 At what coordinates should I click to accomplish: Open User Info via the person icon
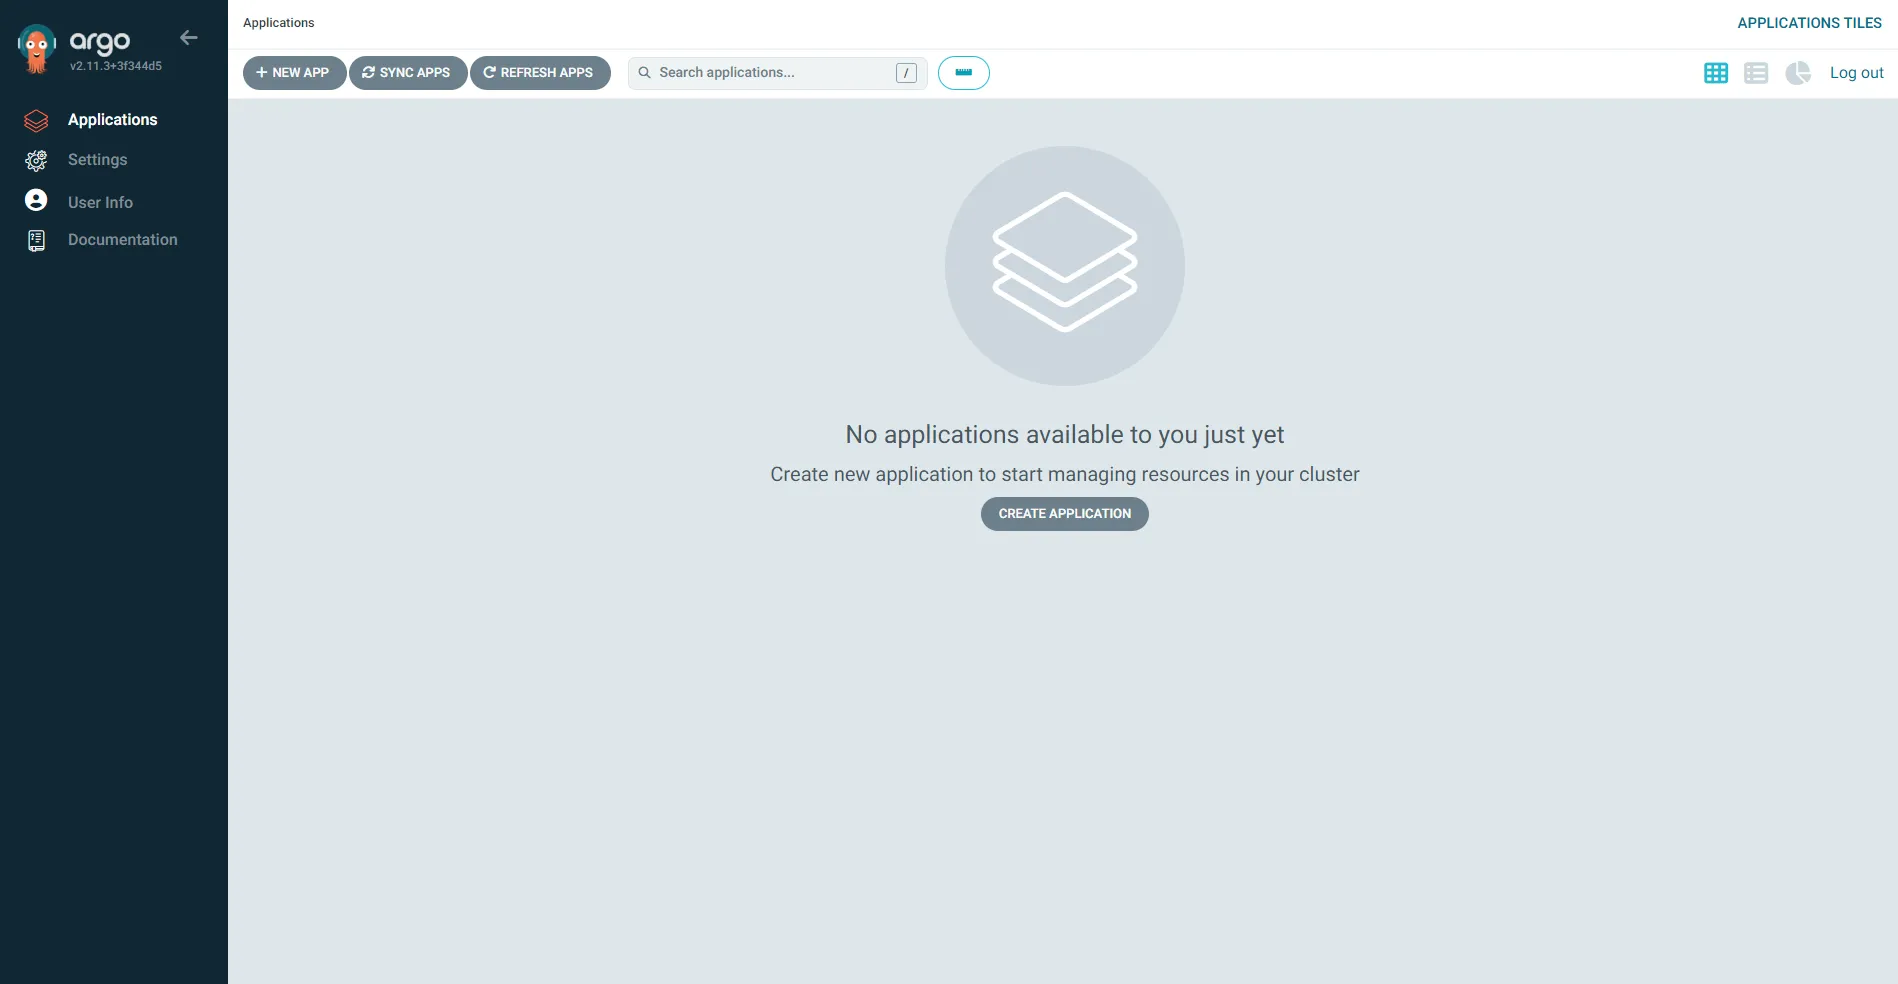point(36,200)
